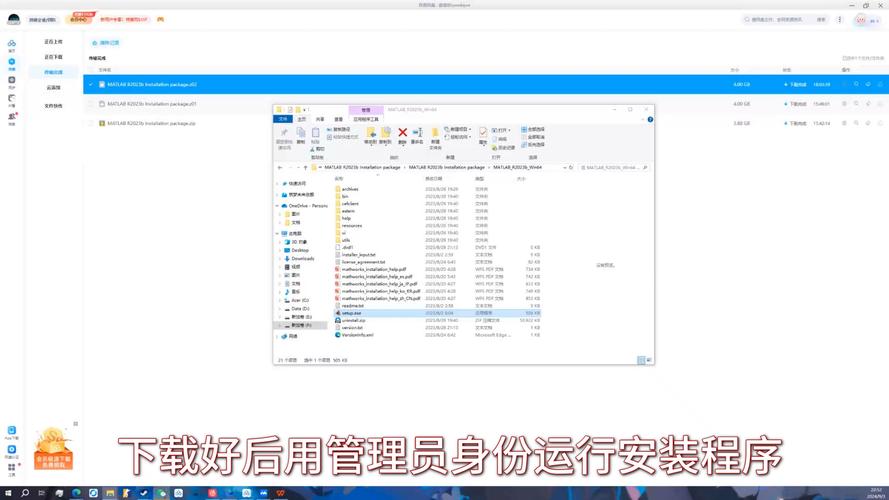Image resolution: width=889 pixels, height=500 pixels.
Task: Open the netdisk downloading list
Action: point(53,57)
